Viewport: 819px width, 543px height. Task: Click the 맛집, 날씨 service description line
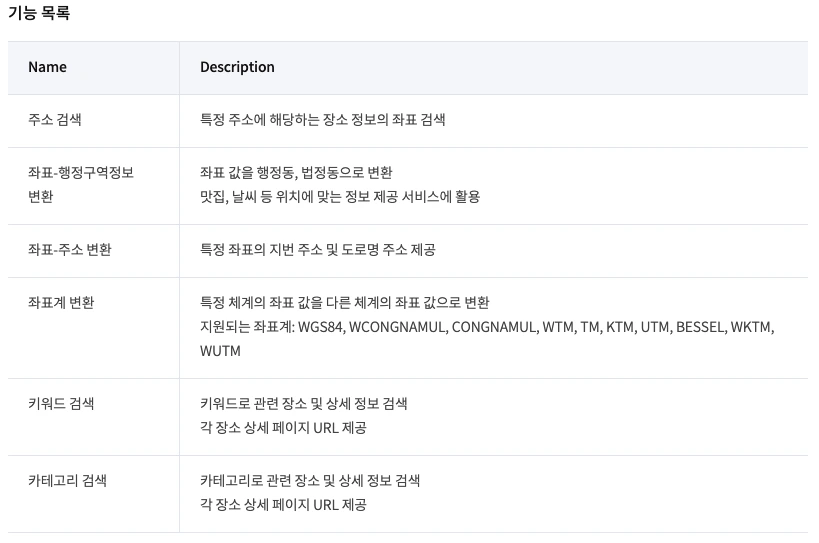point(340,197)
